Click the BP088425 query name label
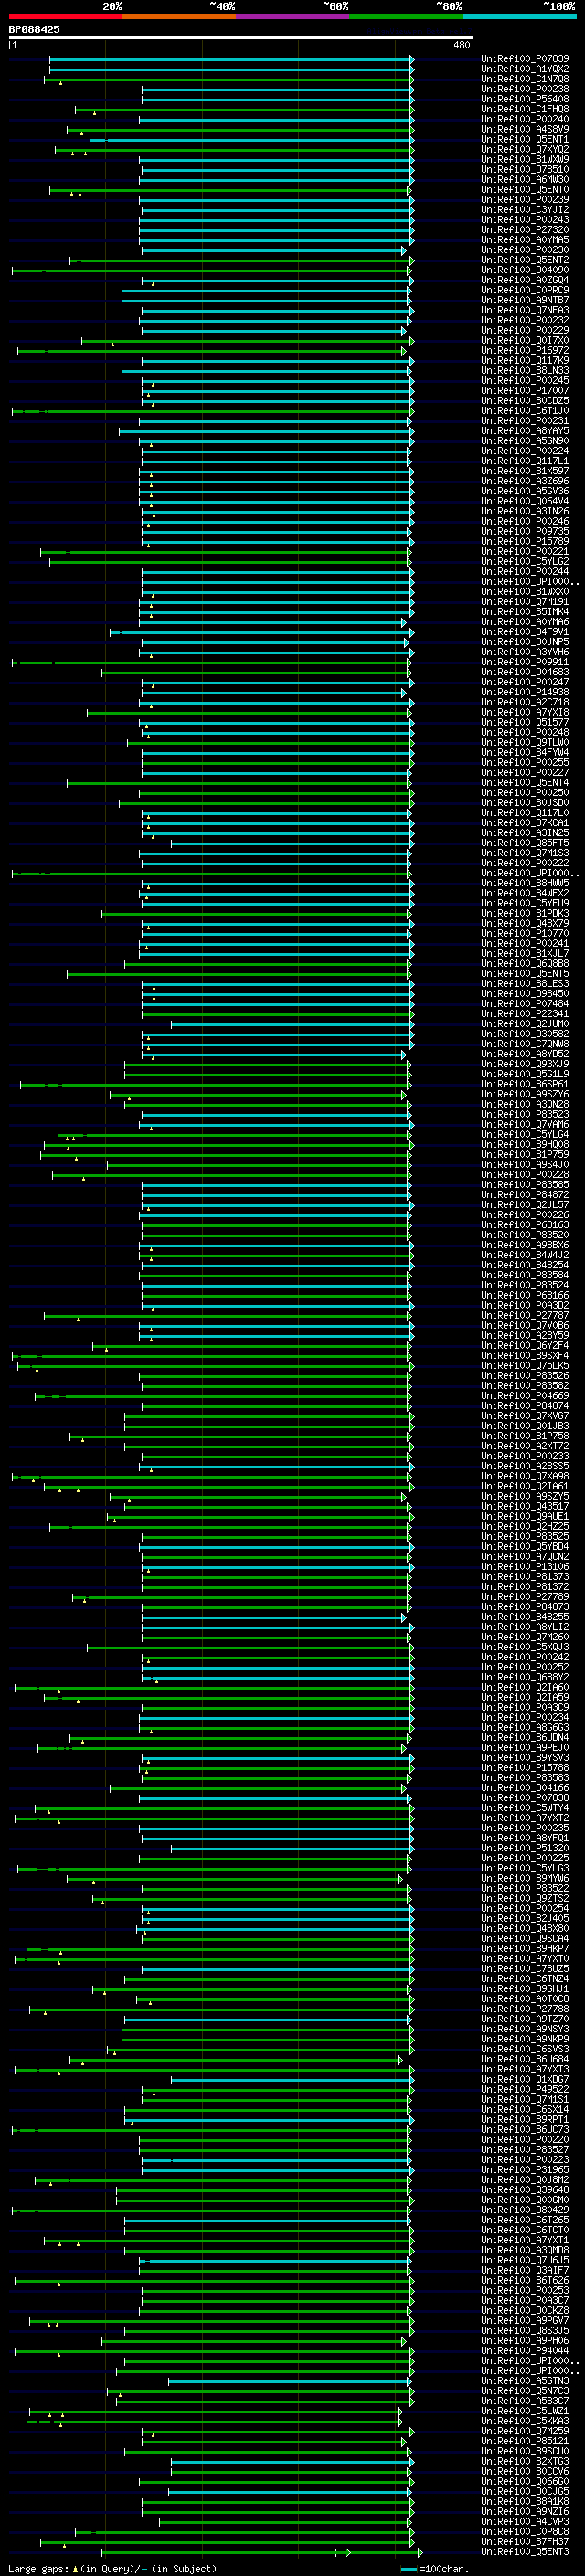This screenshot has width=585, height=2576. point(34,29)
